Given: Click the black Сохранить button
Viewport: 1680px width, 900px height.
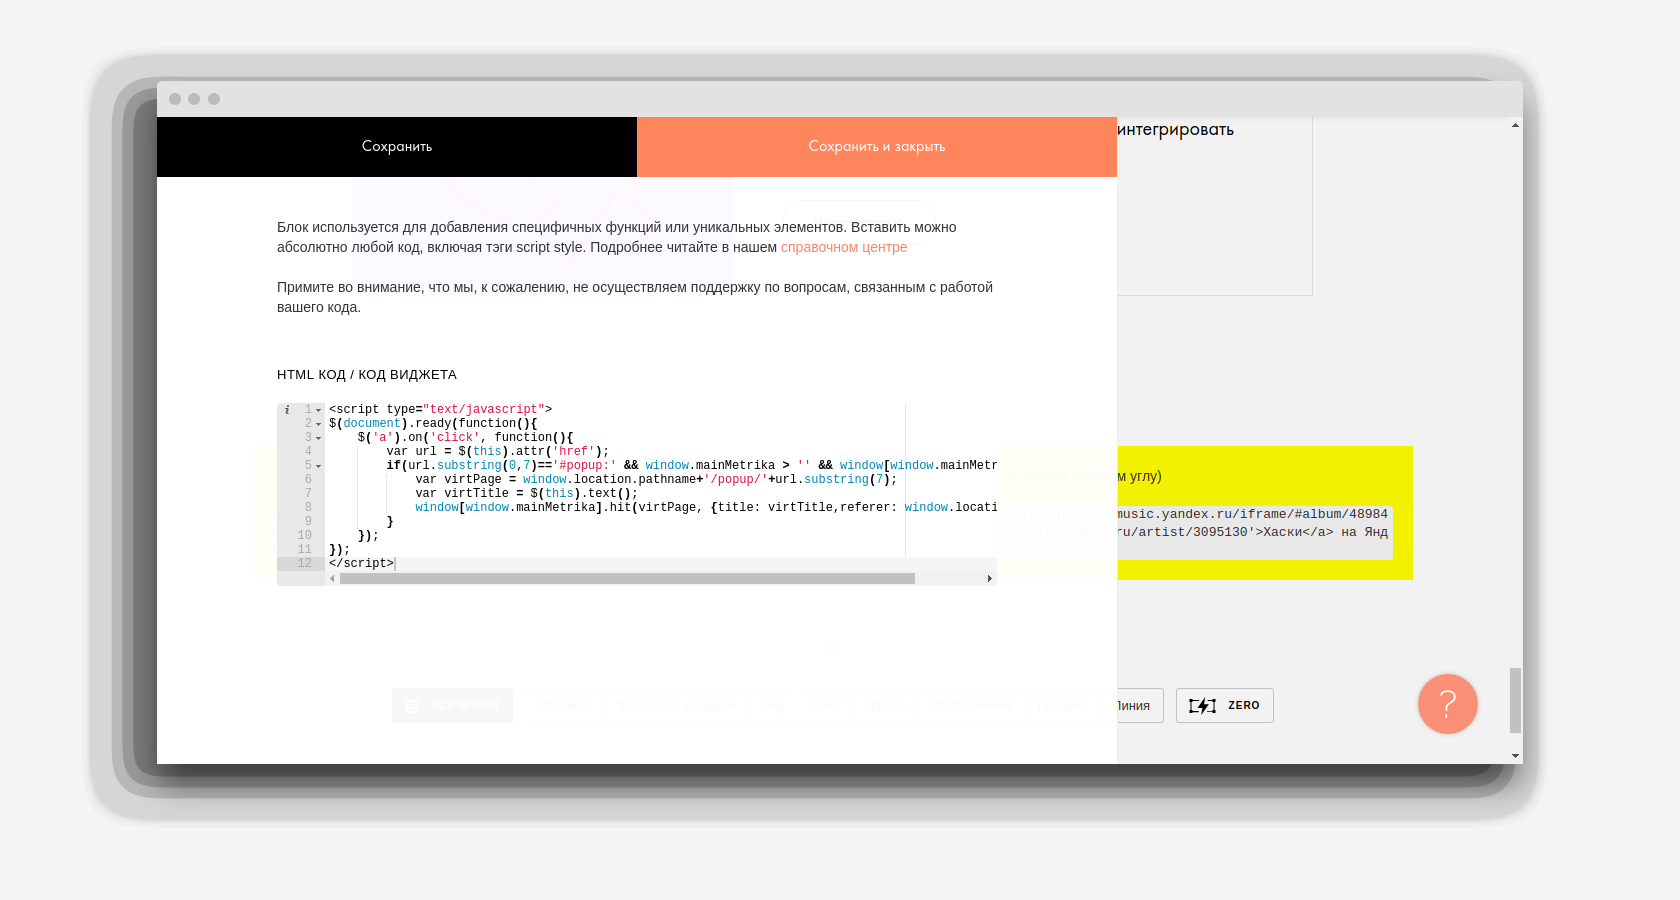Looking at the screenshot, I should click(x=397, y=147).
